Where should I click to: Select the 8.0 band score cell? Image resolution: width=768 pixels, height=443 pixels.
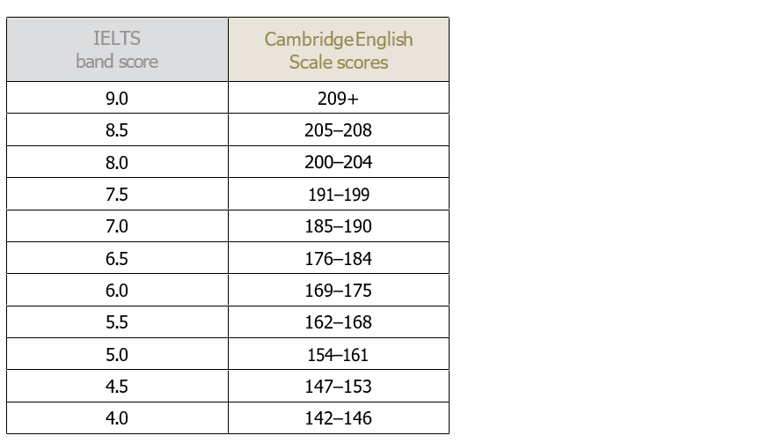click(117, 162)
